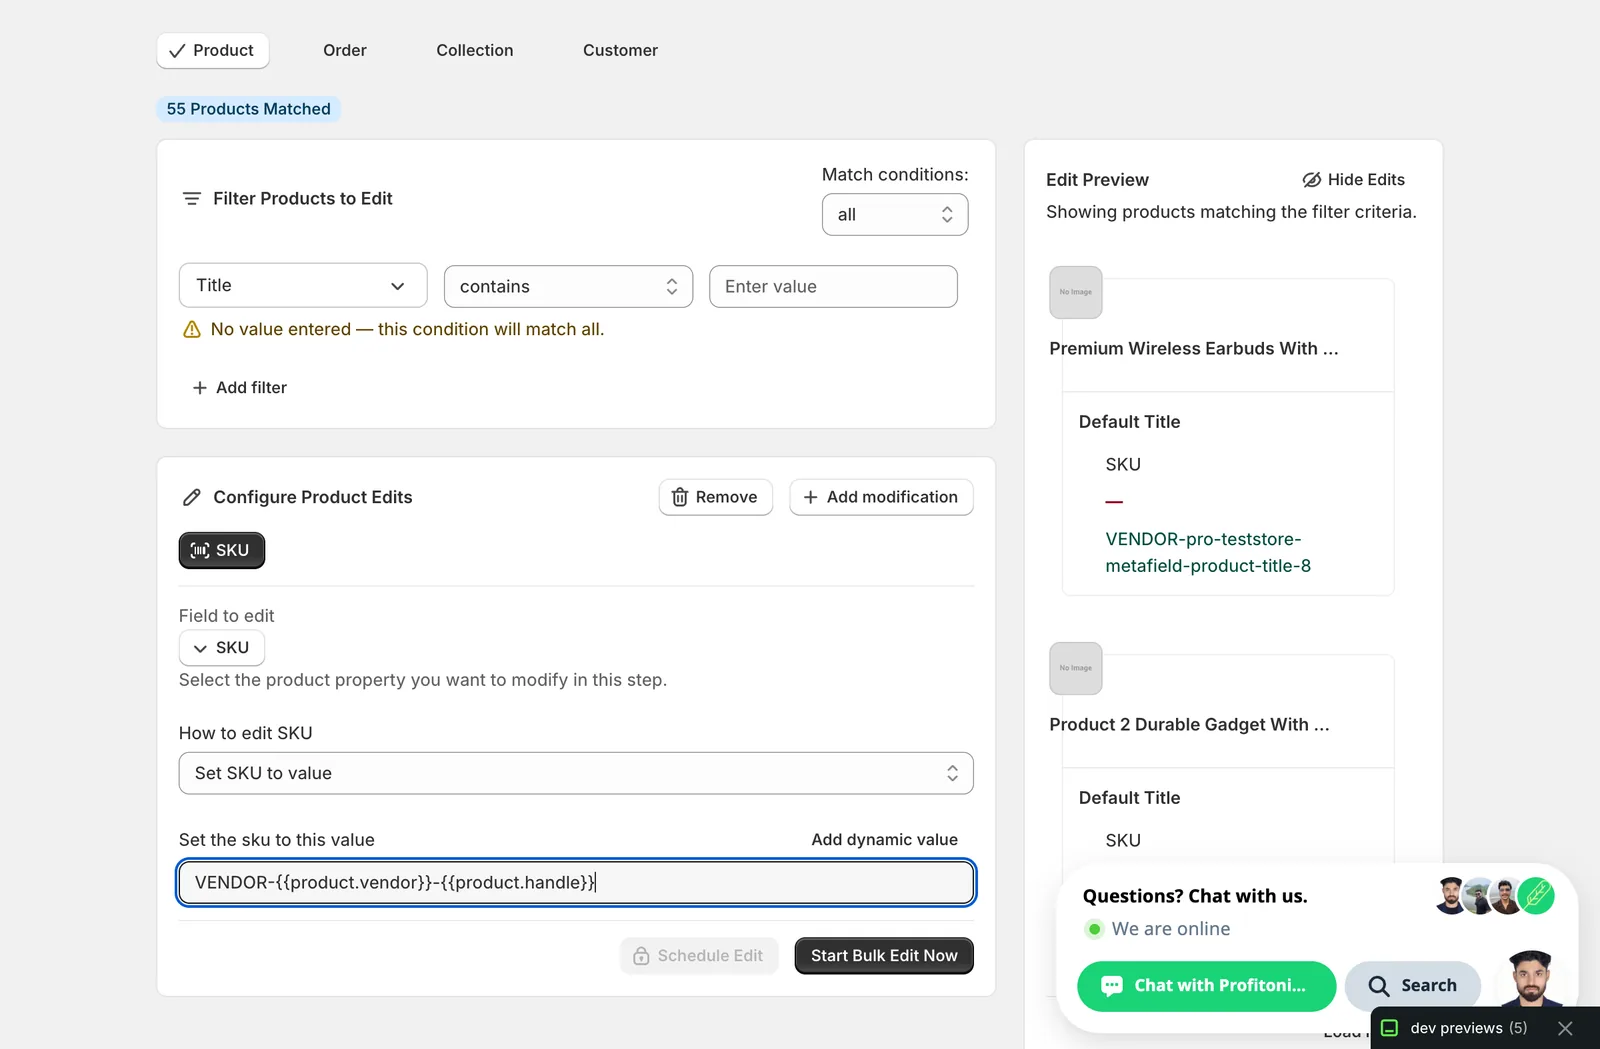The width and height of the screenshot is (1600, 1049).
Task: Go to the Customer tab
Action: coord(620,50)
